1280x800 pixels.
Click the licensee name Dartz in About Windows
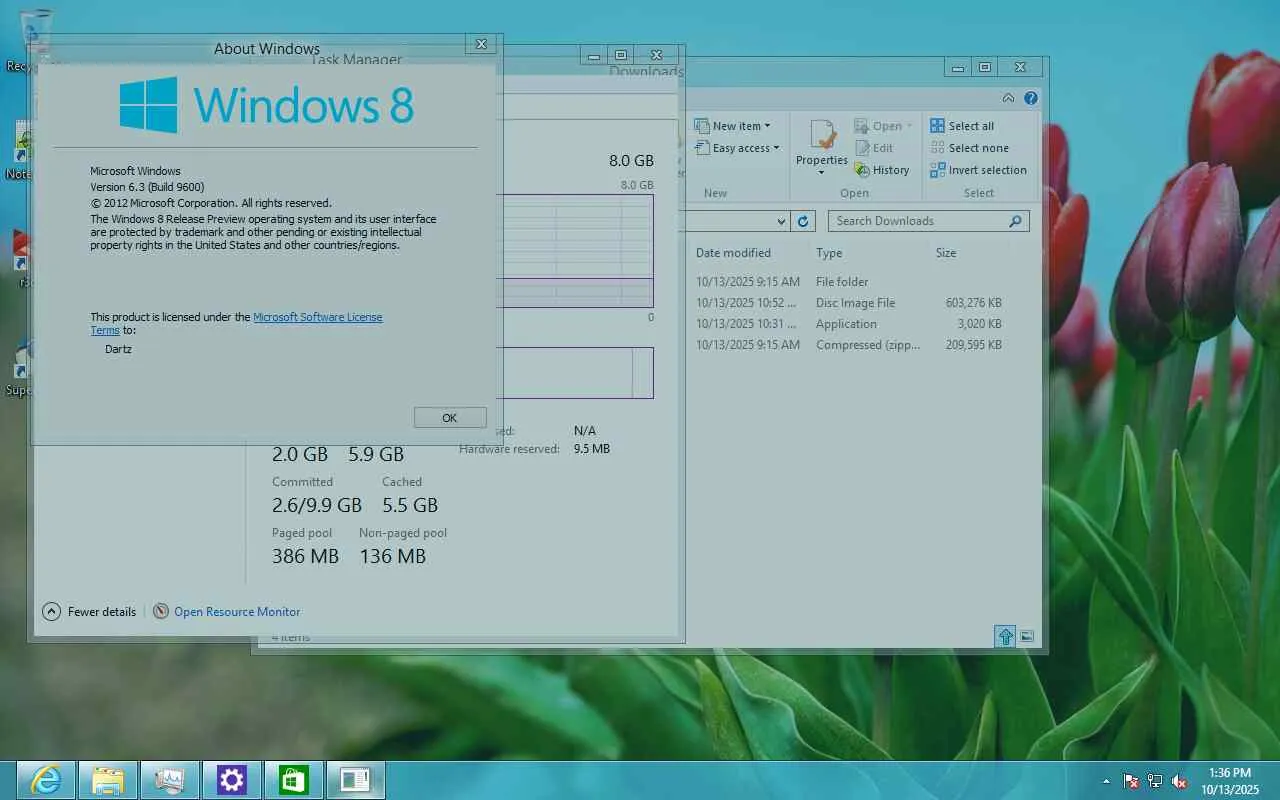118,349
